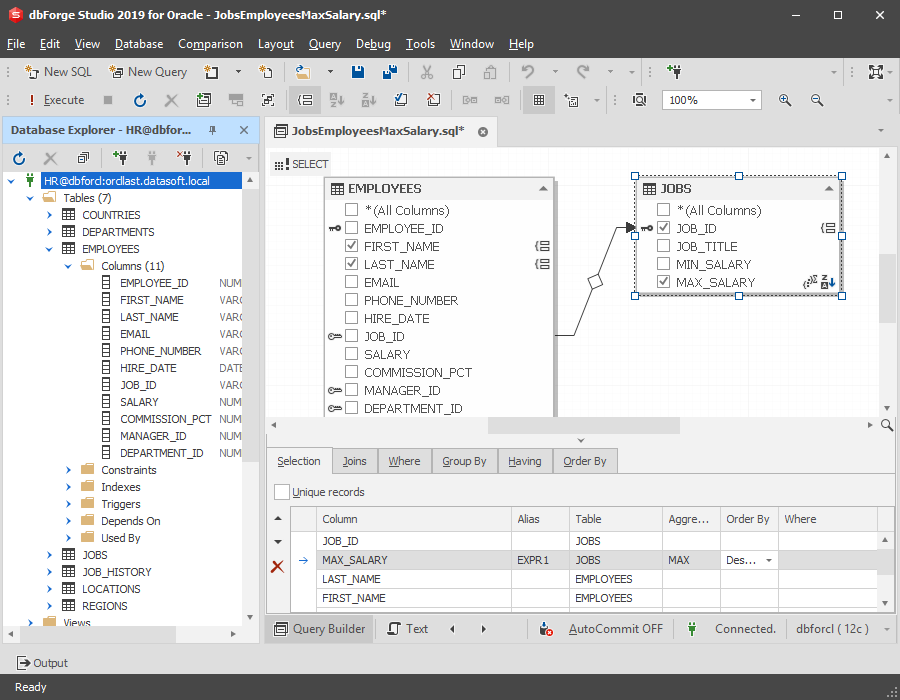The width and height of the screenshot is (900, 700).
Task: Click the Execute button
Action: pyautogui.click(x=57, y=100)
